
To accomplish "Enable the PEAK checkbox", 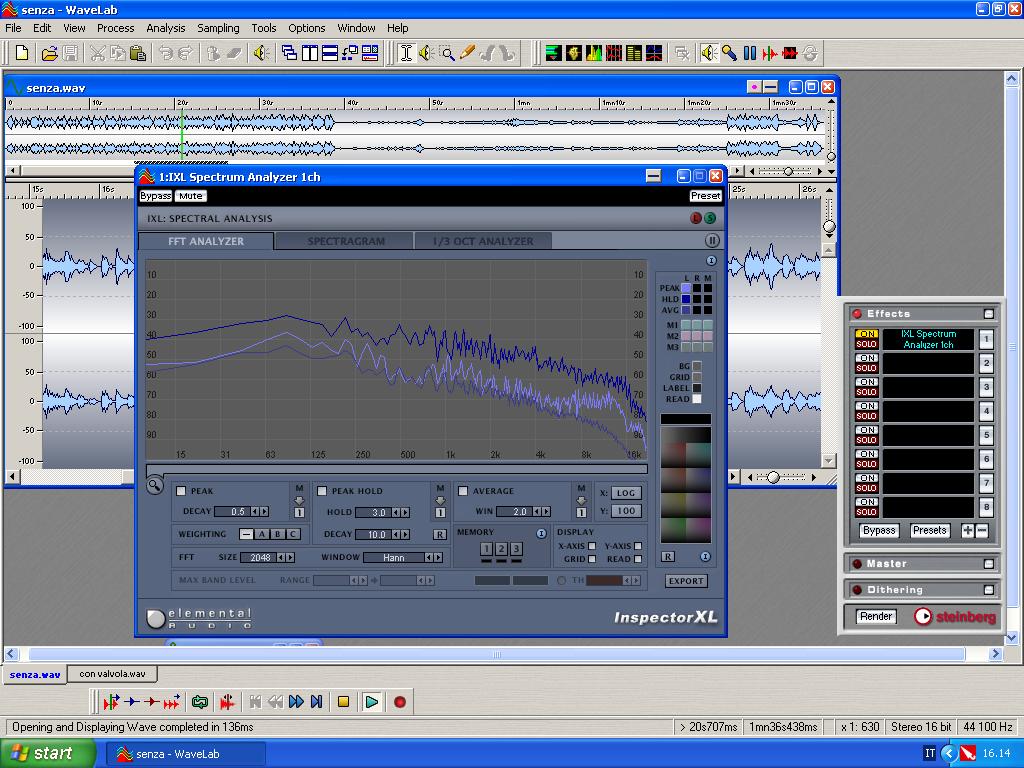I will click(182, 491).
